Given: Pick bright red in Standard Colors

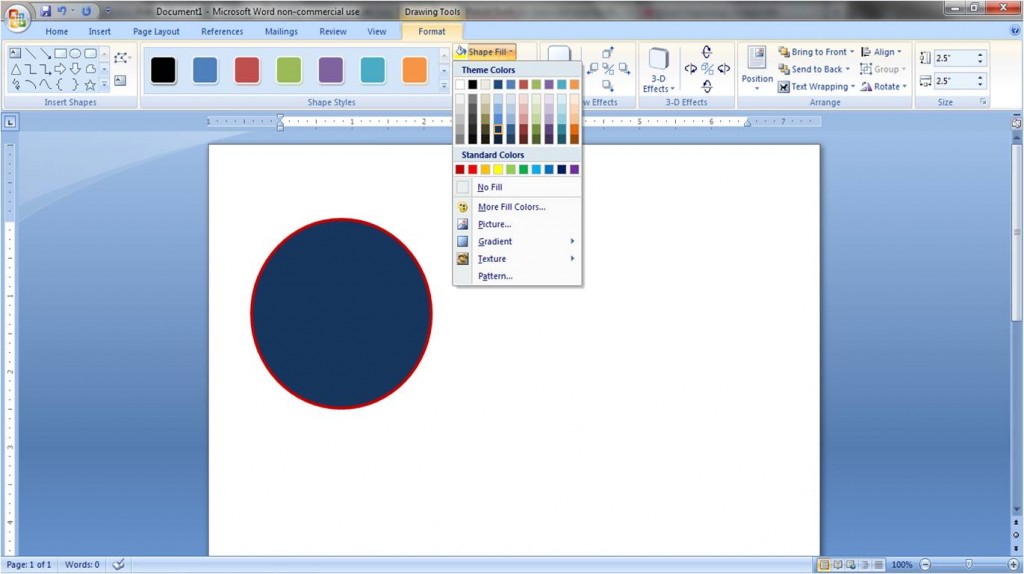Looking at the screenshot, I should pos(473,169).
